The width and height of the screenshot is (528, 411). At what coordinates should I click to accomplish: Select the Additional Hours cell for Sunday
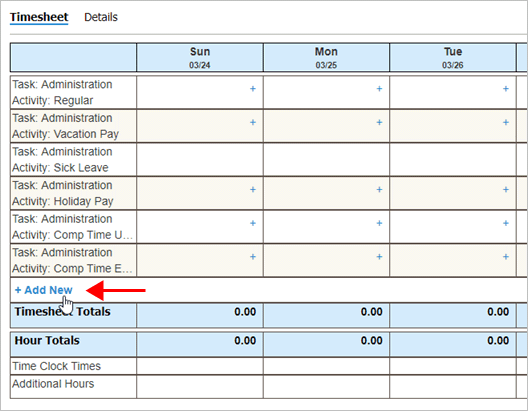click(200, 387)
